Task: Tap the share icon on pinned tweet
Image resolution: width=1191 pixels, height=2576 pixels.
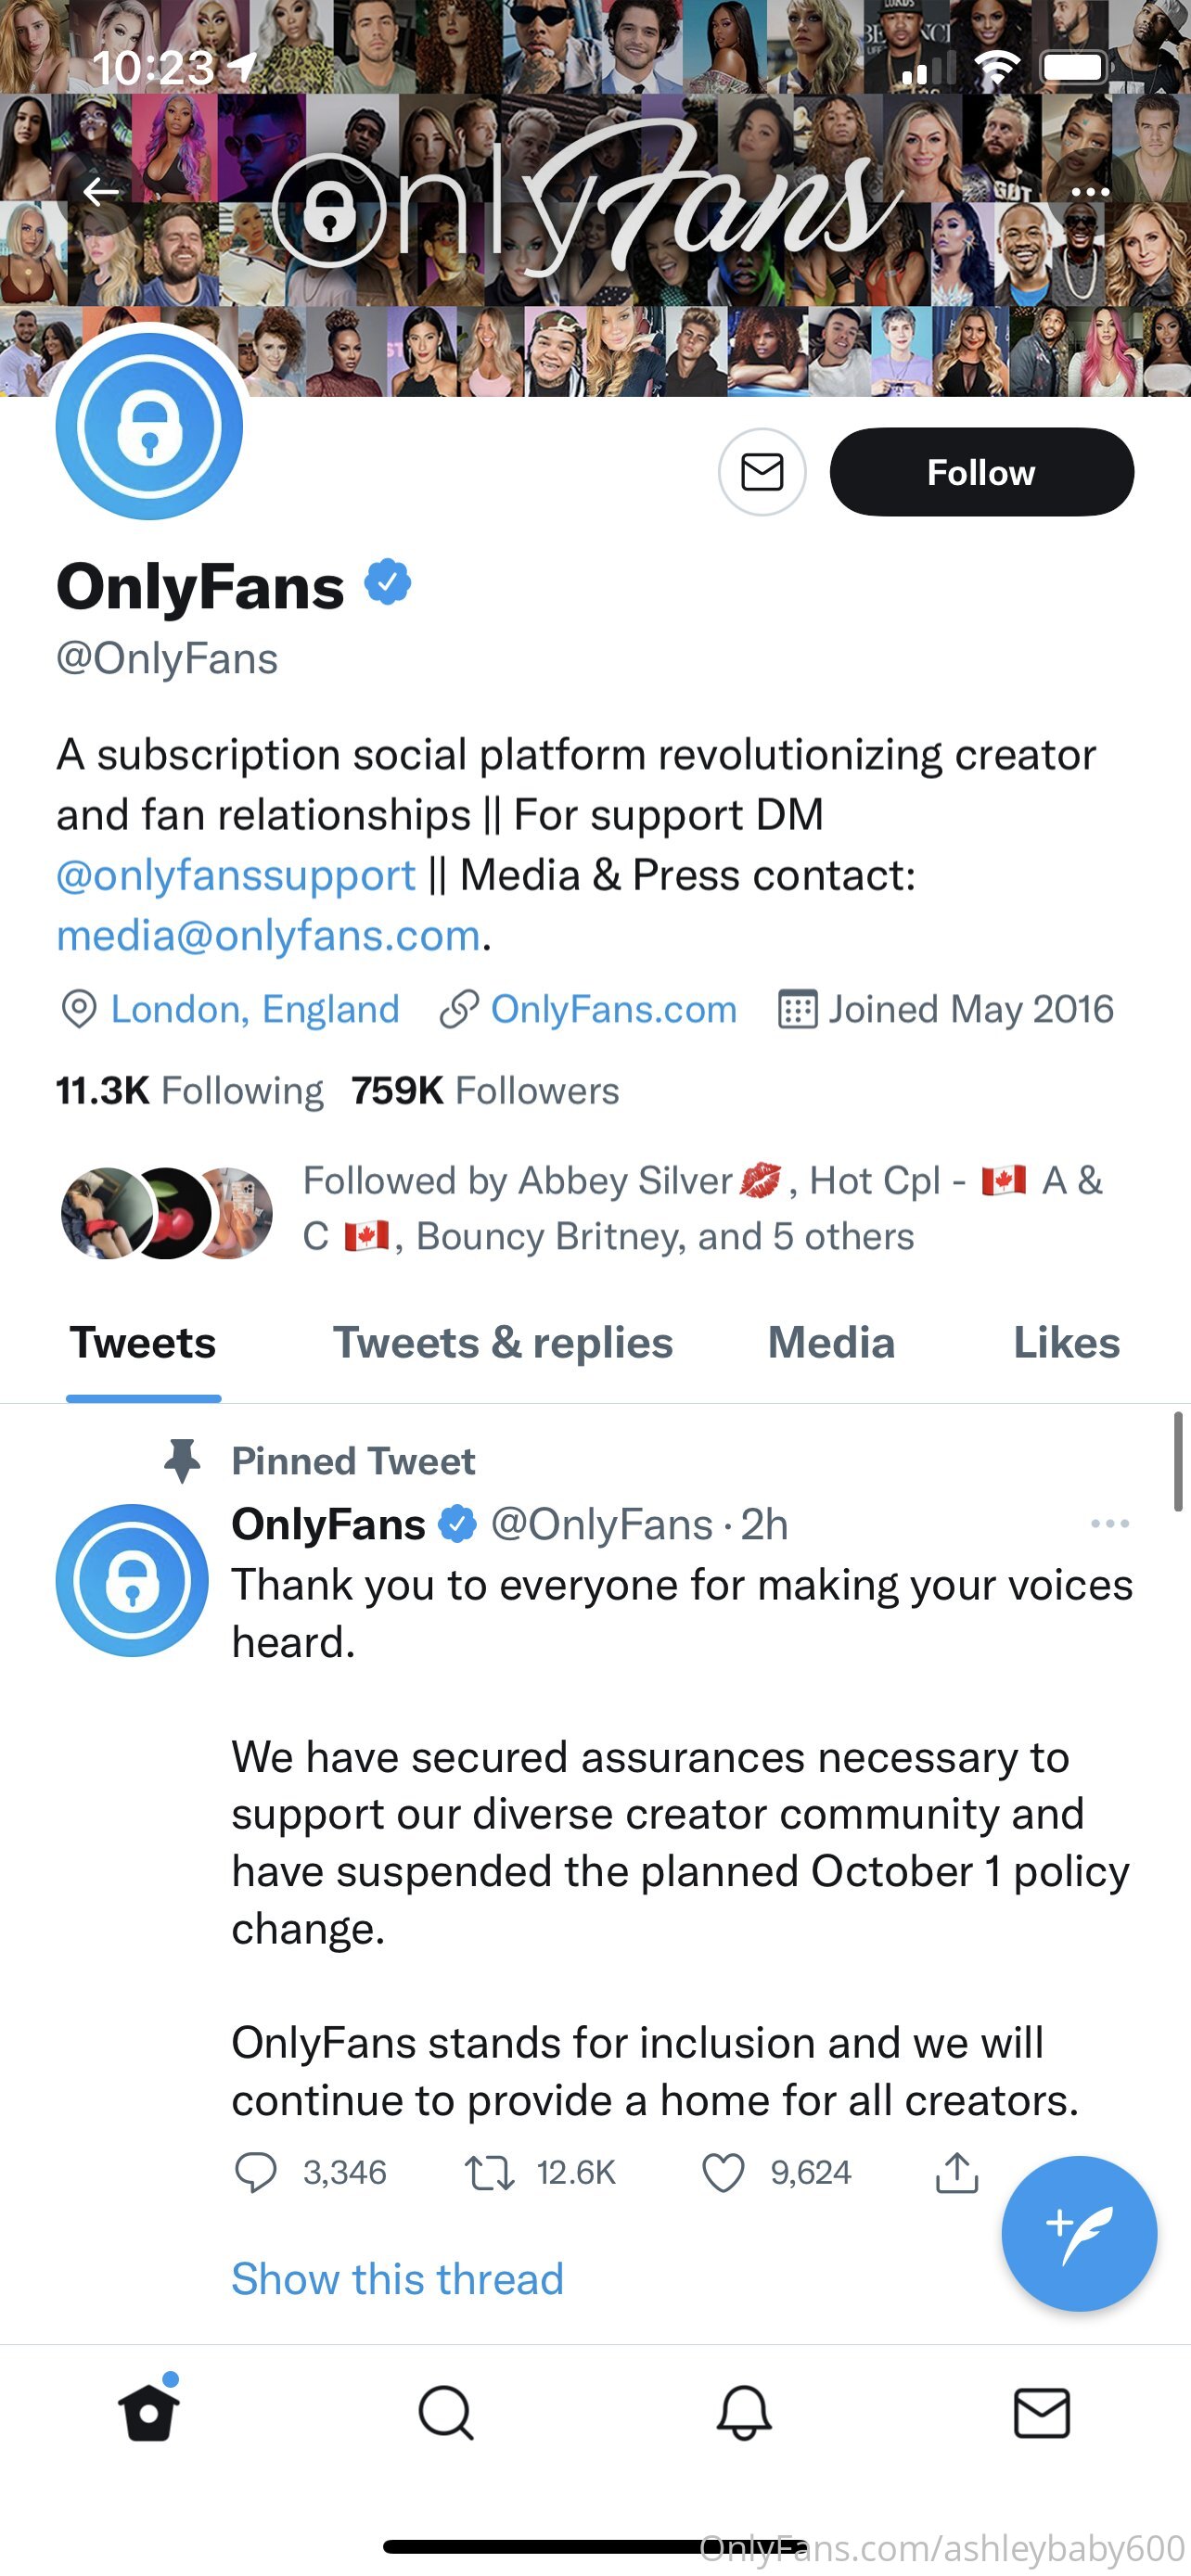Action: [x=957, y=2172]
